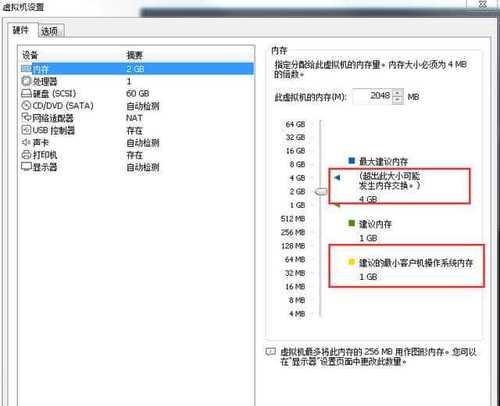500x406 pixels.
Task: Click the USB controller icon
Action: 26,130
